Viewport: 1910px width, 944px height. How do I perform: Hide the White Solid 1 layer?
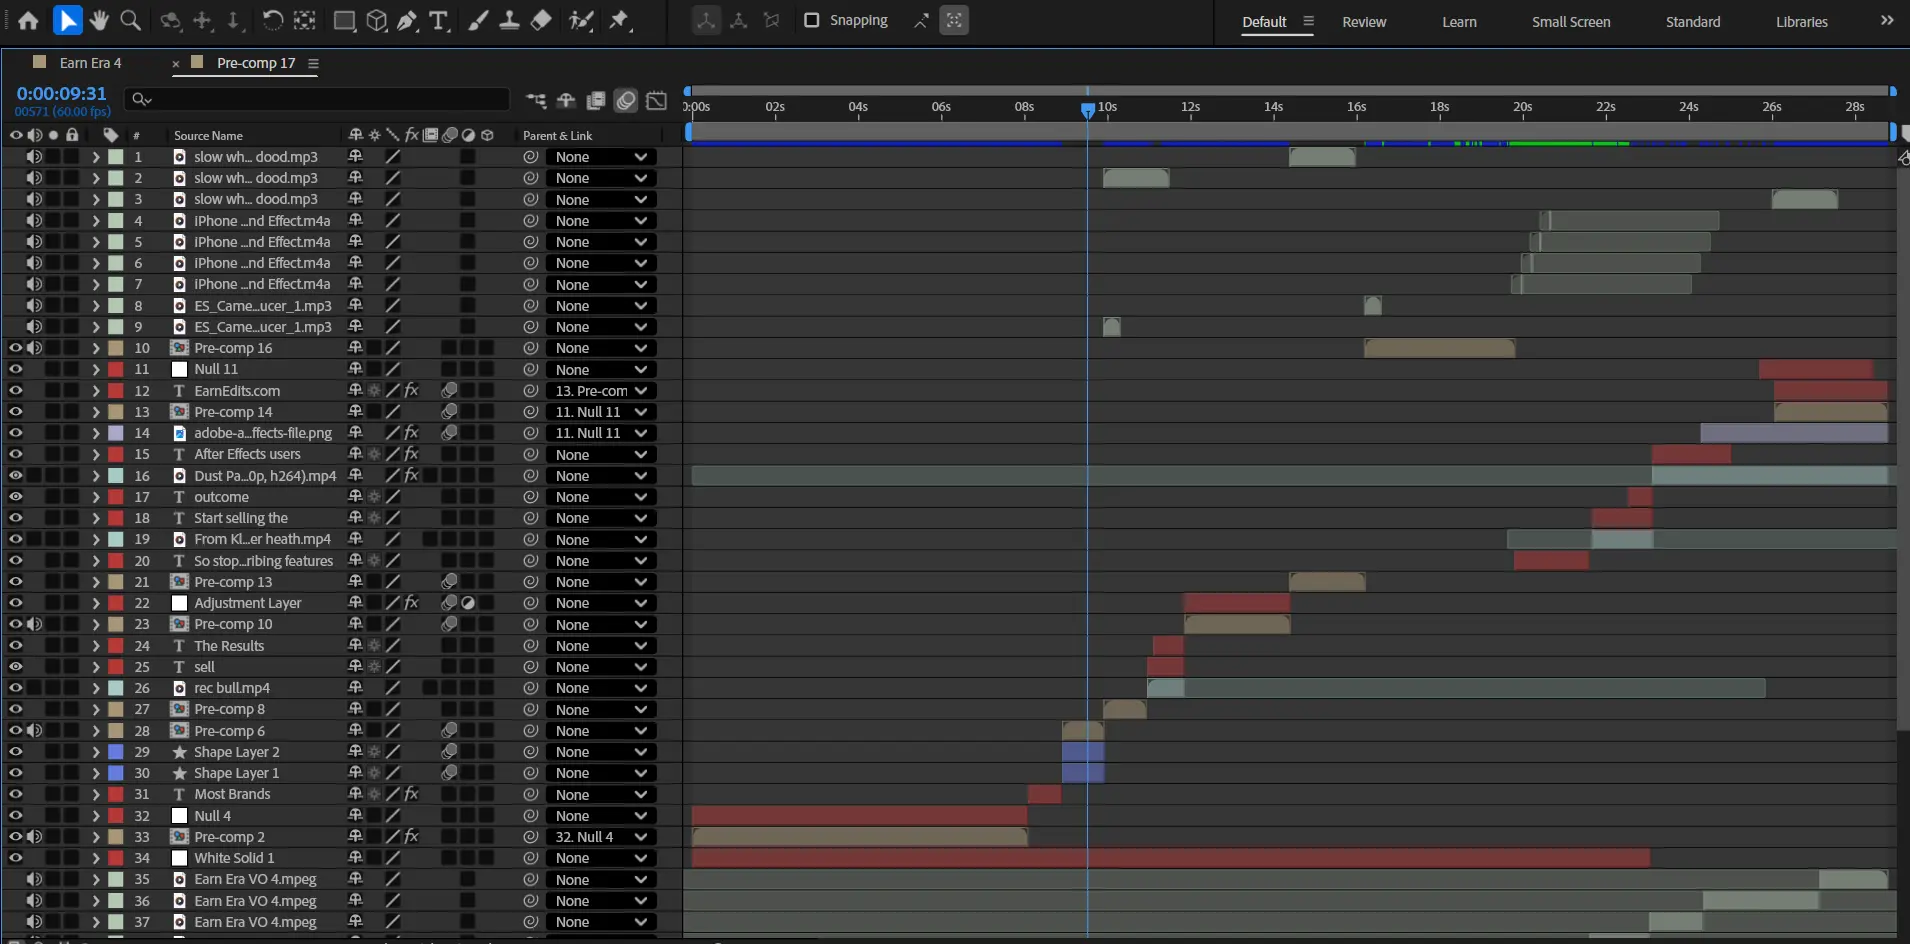click(16, 858)
